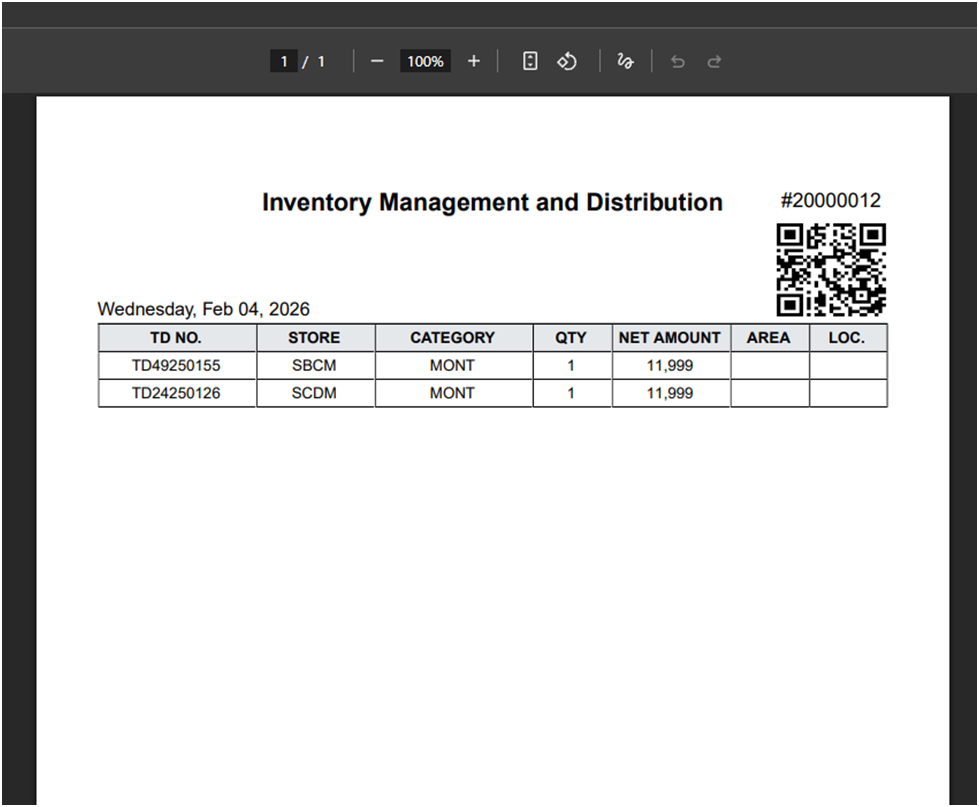The height and width of the screenshot is (807, 979).
Task: Click the TD24250126 cell
Action: (176, 394)
